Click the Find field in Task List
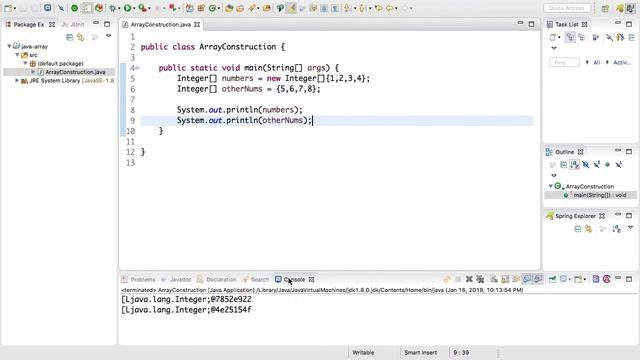The height and width of the screenshot is (360, 640). pos(564,62)
